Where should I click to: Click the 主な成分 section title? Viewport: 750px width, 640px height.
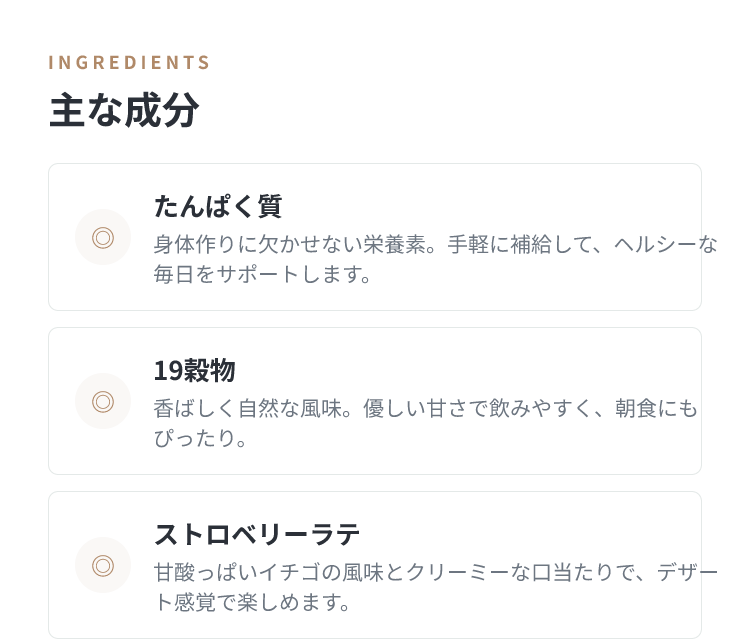124,111
